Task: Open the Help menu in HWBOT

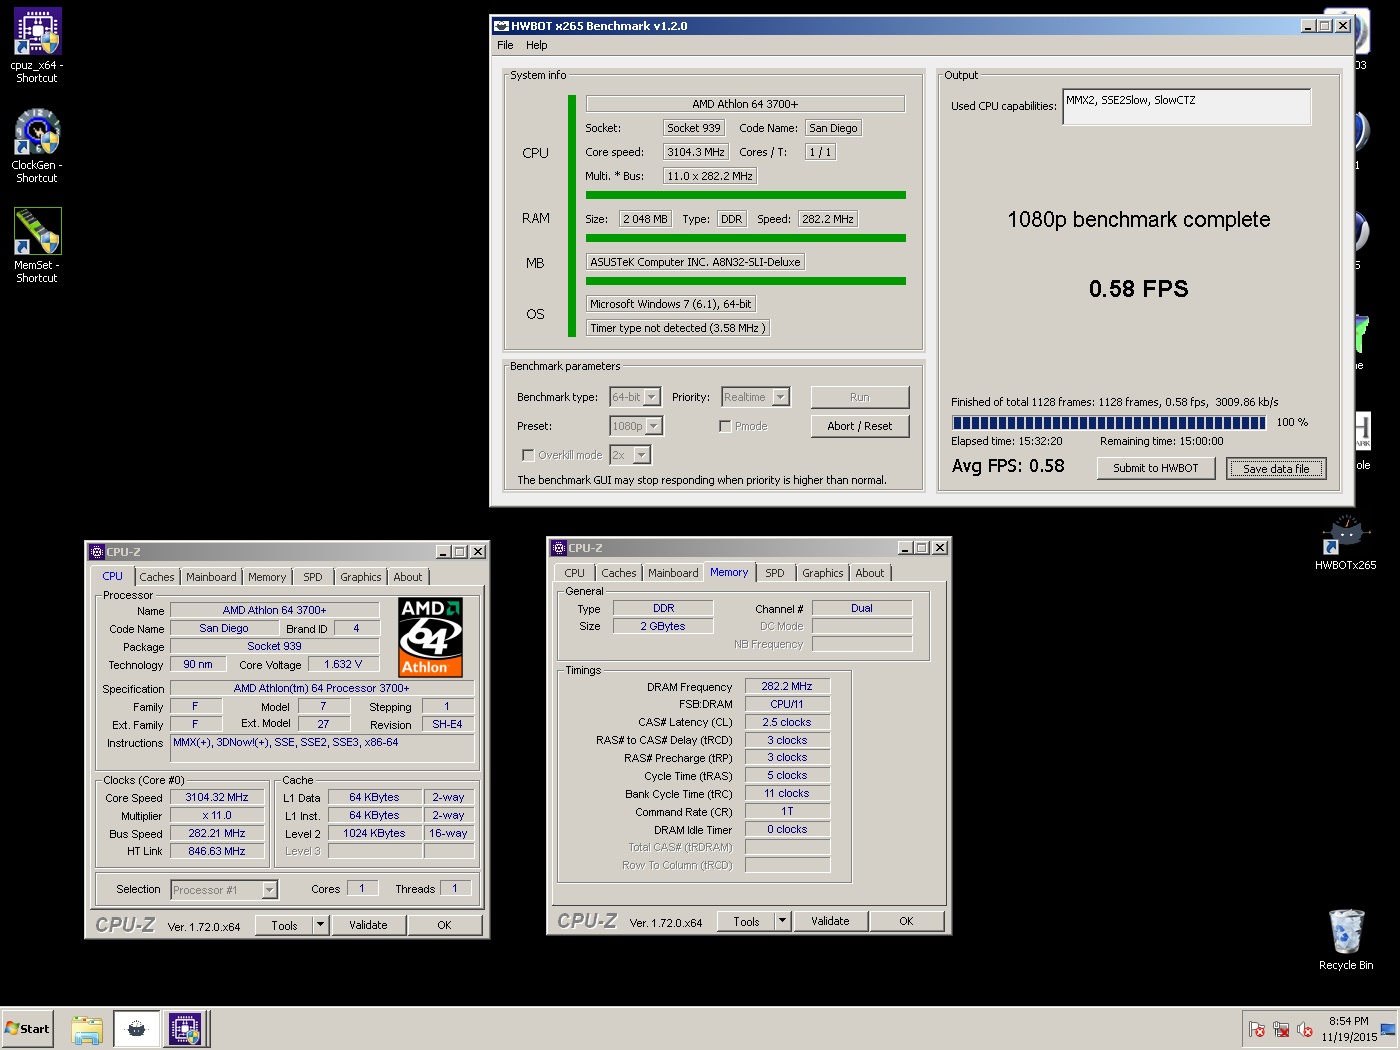Action: (537, 45)
